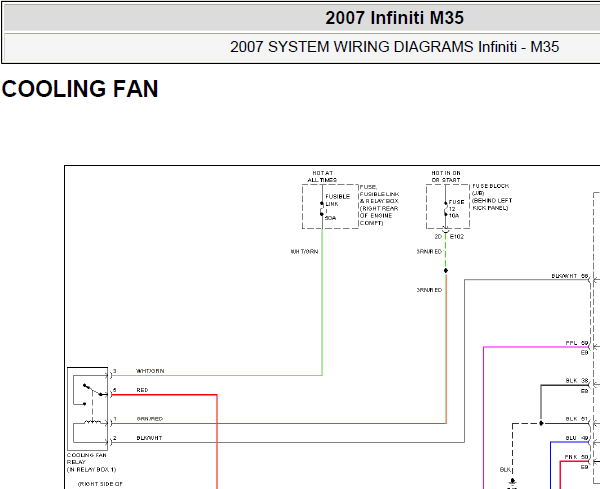Click the "WHT/GRN" label below the fusible link

pos(304,251)
